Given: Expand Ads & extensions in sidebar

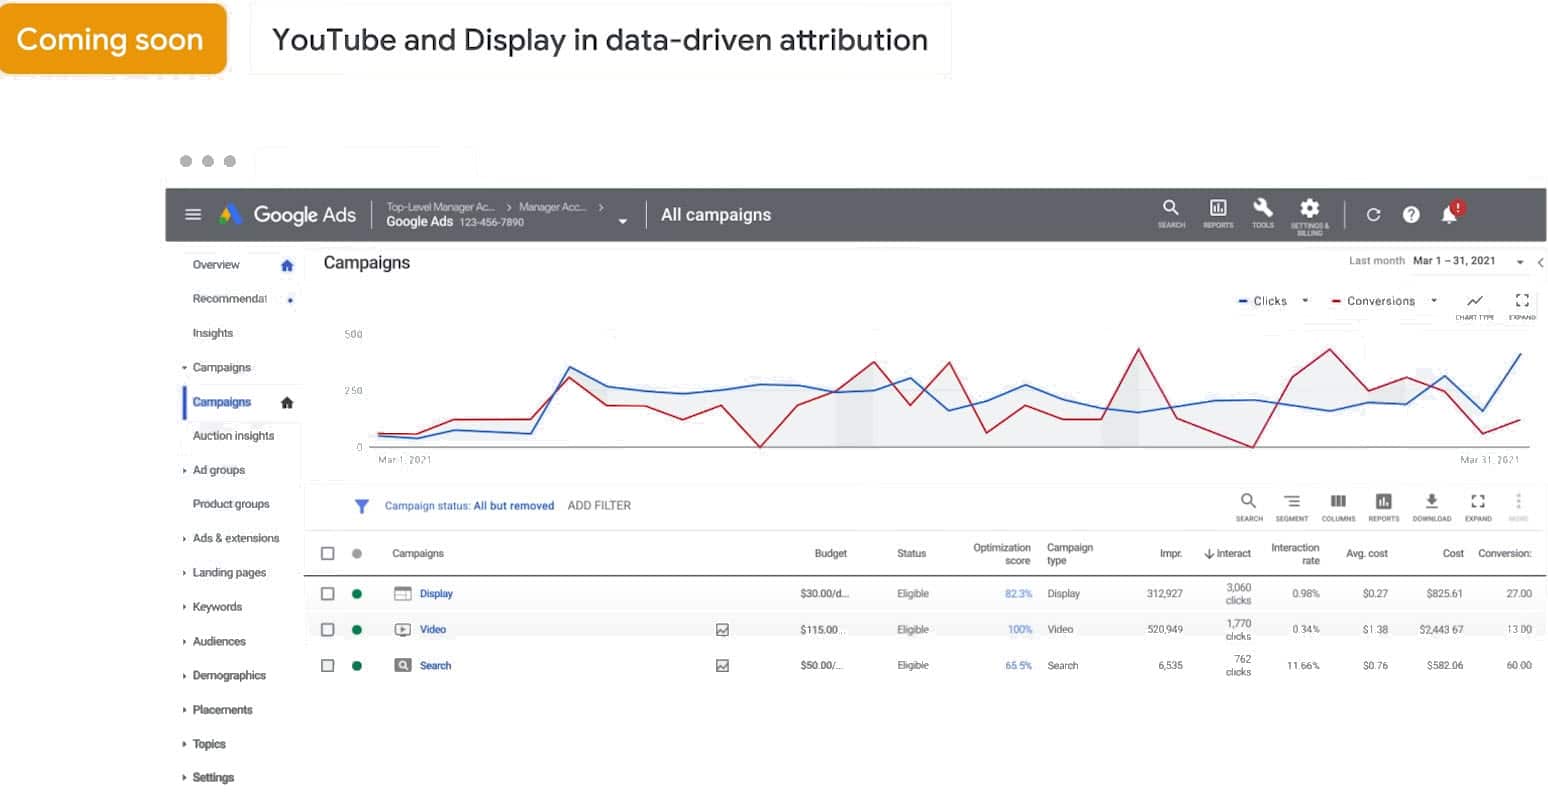Looking at the screenshot, I should click(x=185, y=539).
